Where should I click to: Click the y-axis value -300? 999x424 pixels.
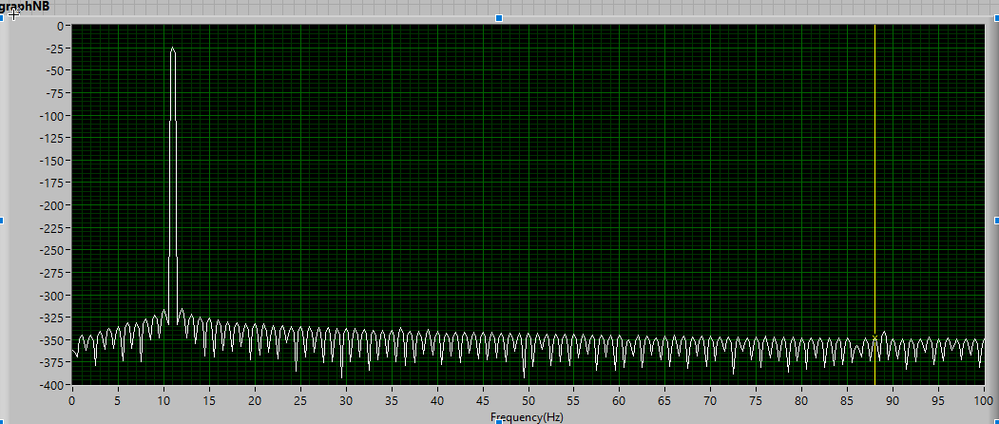[x=54, y=296]
